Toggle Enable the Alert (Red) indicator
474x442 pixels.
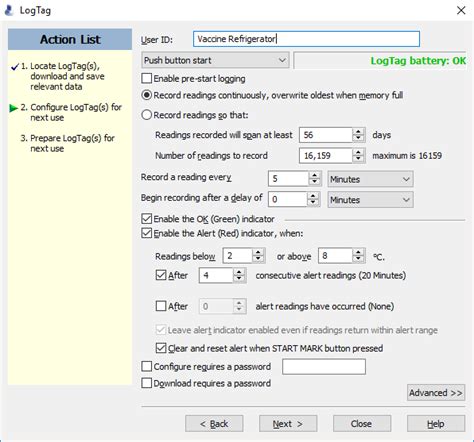pos(147,233)
